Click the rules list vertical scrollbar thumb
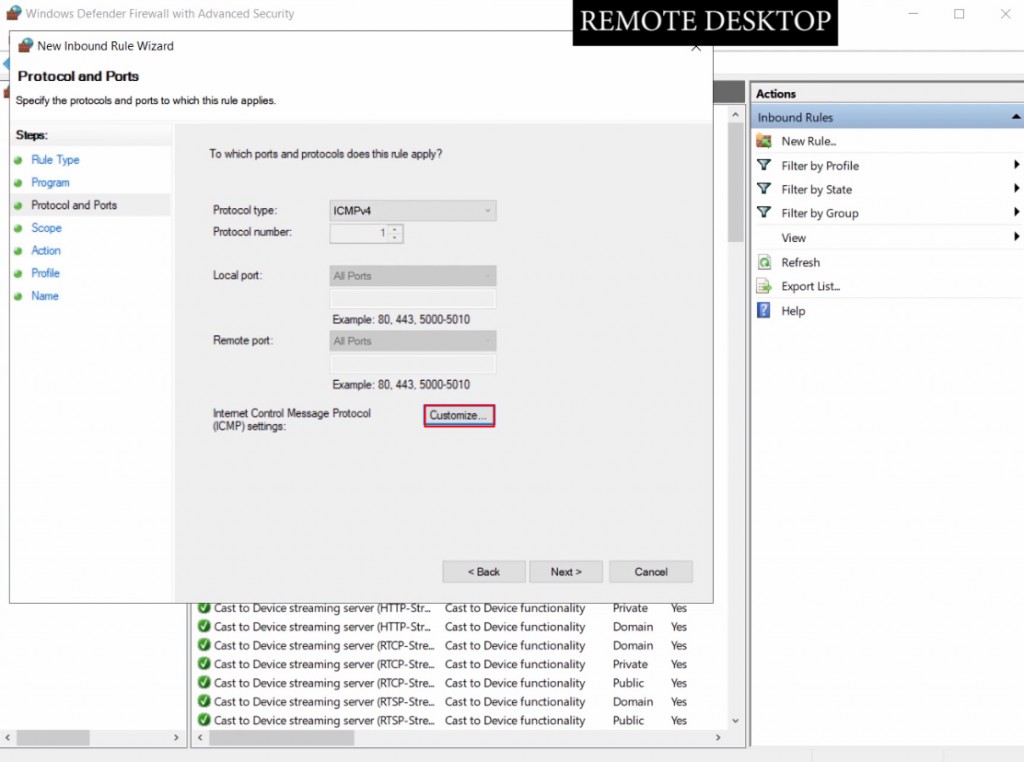This screenshot has height=762, width=1024. [x=735, y=183]
